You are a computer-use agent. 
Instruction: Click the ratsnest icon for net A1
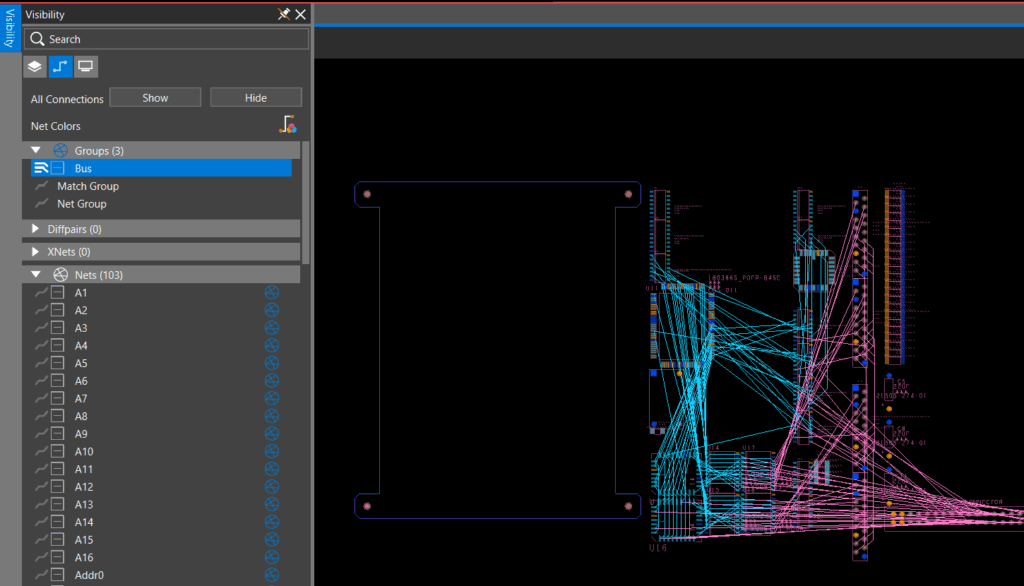pyautogui.click(x=272, y=293)
